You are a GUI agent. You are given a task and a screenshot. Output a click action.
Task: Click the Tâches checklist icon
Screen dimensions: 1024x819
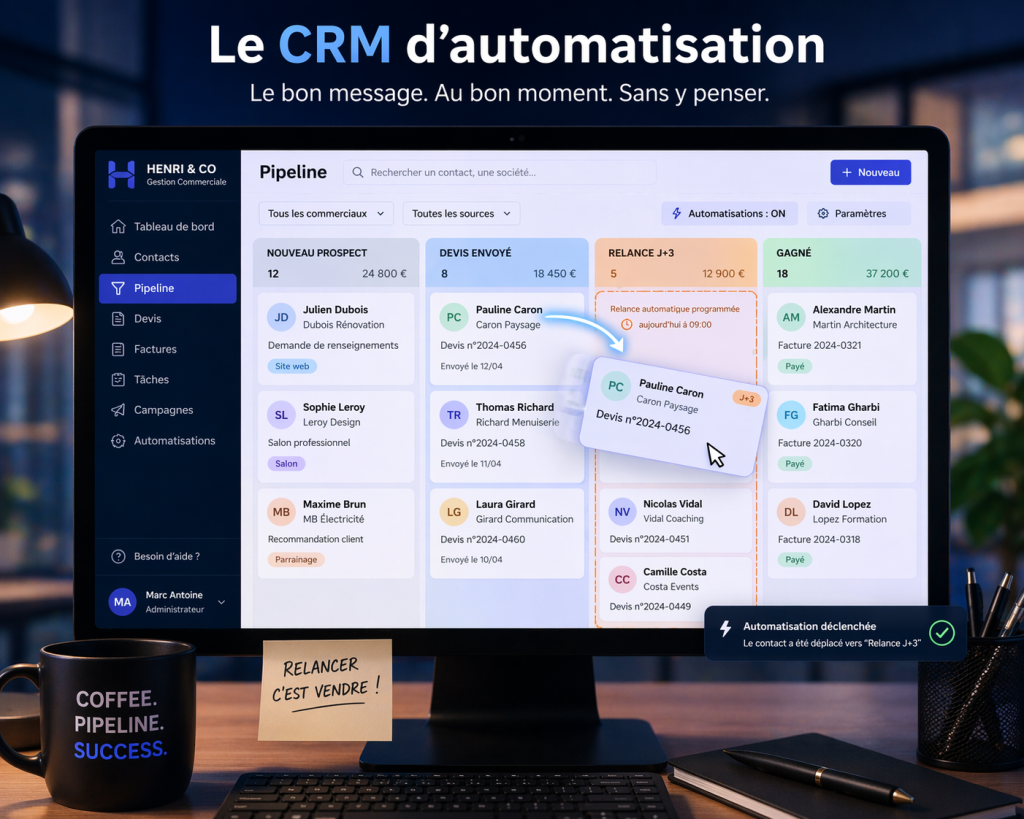[x=118, y=379]
